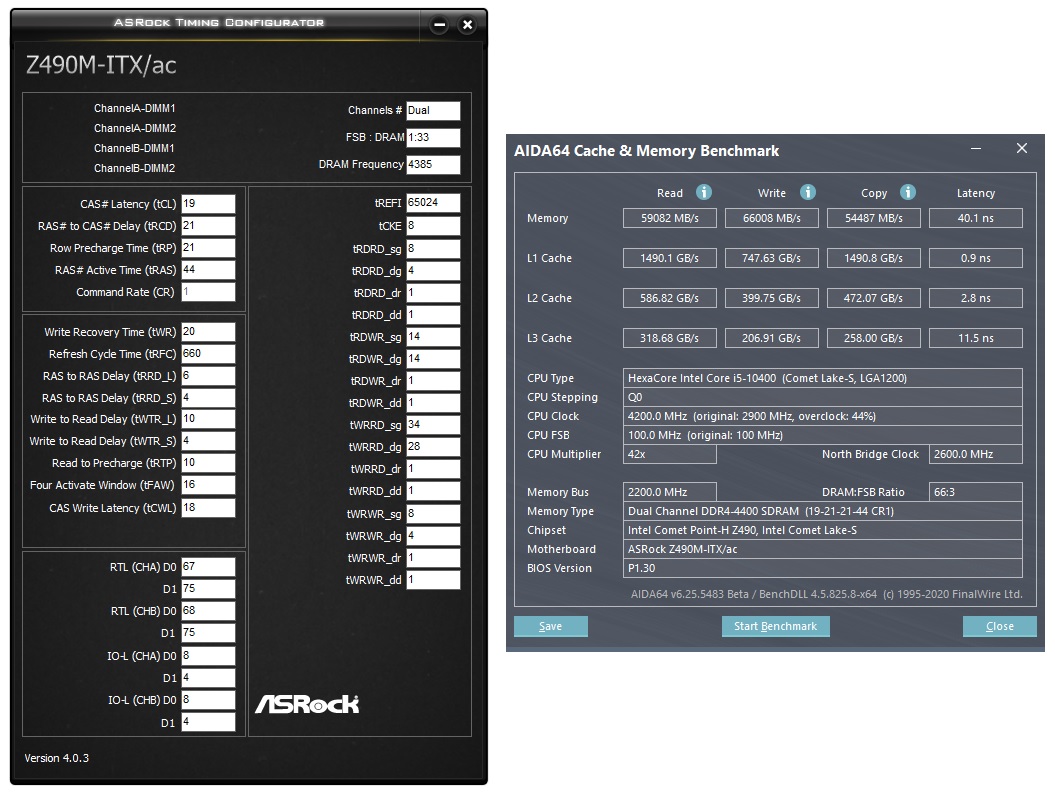Screen dimensions: 1055x797
Task: Click the Memory Read result 59082 MB/s
Action: [x=669, y=218]
